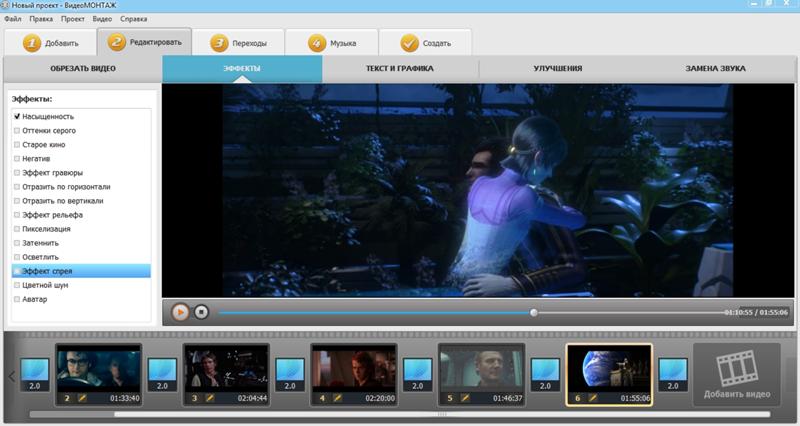The height and width of the screenshot is (426, 800).
Task: Select transition icon between clips 5 and 6
Action: pos(545,374)
